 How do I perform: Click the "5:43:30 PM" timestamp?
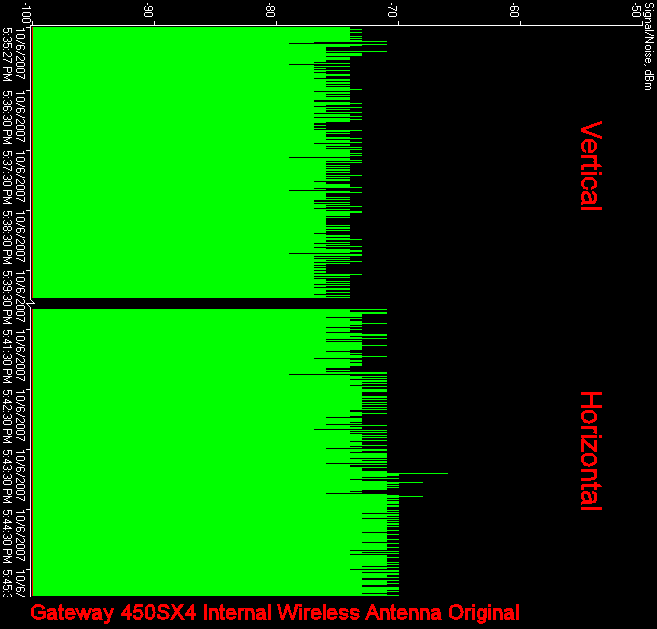click(7, 477)
